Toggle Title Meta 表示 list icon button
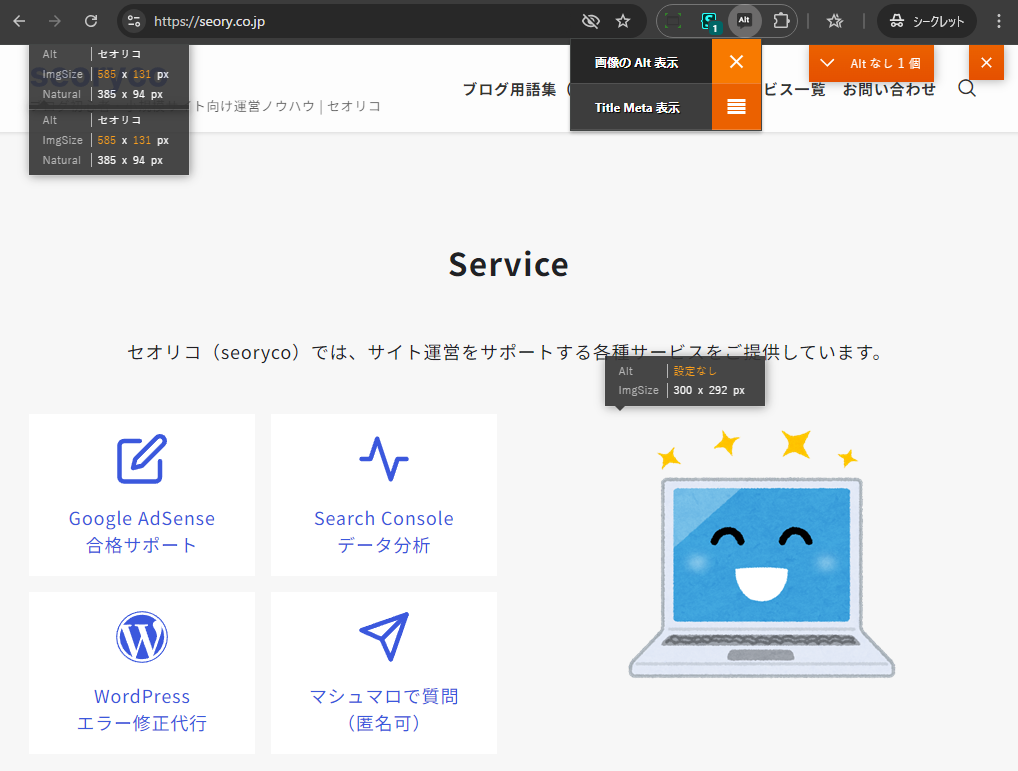Viewport: 1018px width, 771px height. point(736,107)
